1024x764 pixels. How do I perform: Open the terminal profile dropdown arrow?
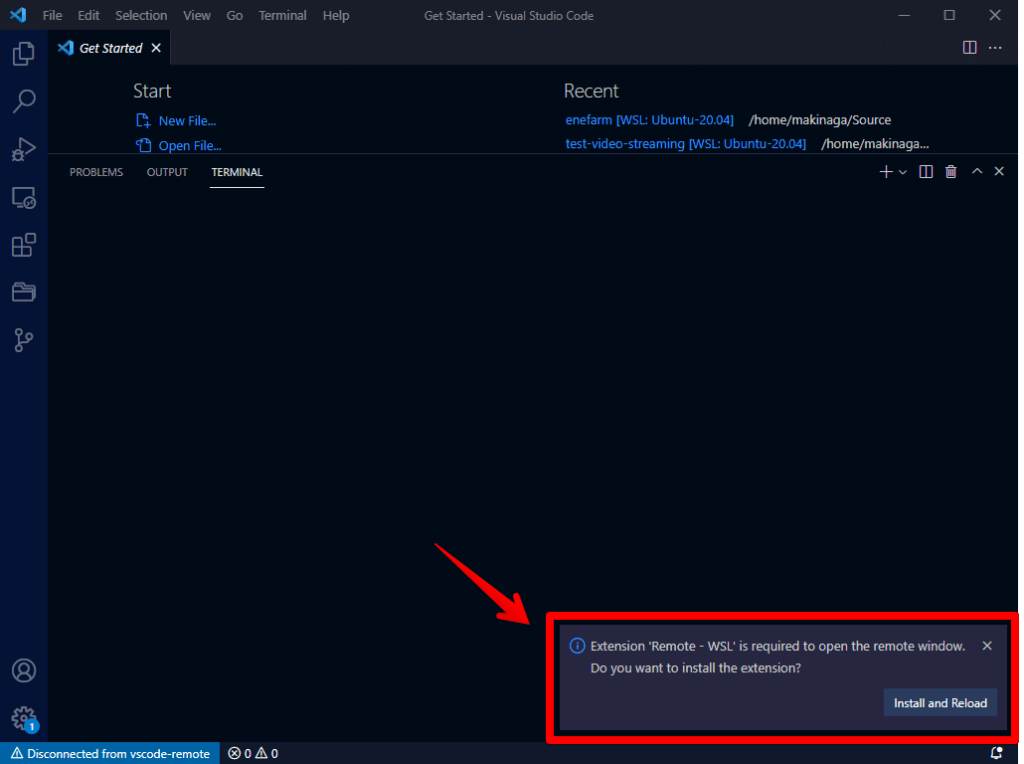pyautogui.click(x=902, y=171)
